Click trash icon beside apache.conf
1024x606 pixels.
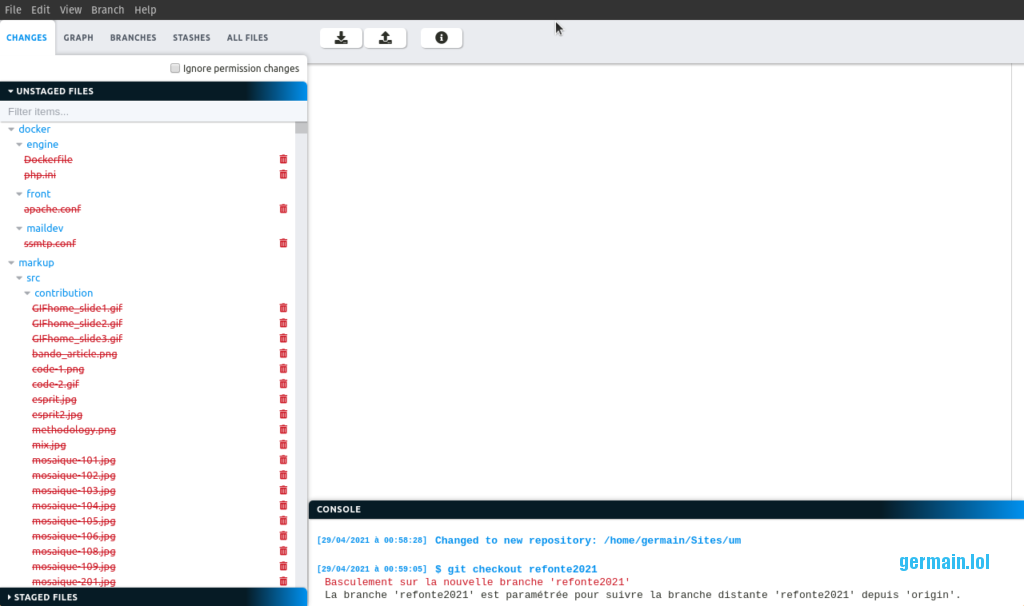pos(283,209)
